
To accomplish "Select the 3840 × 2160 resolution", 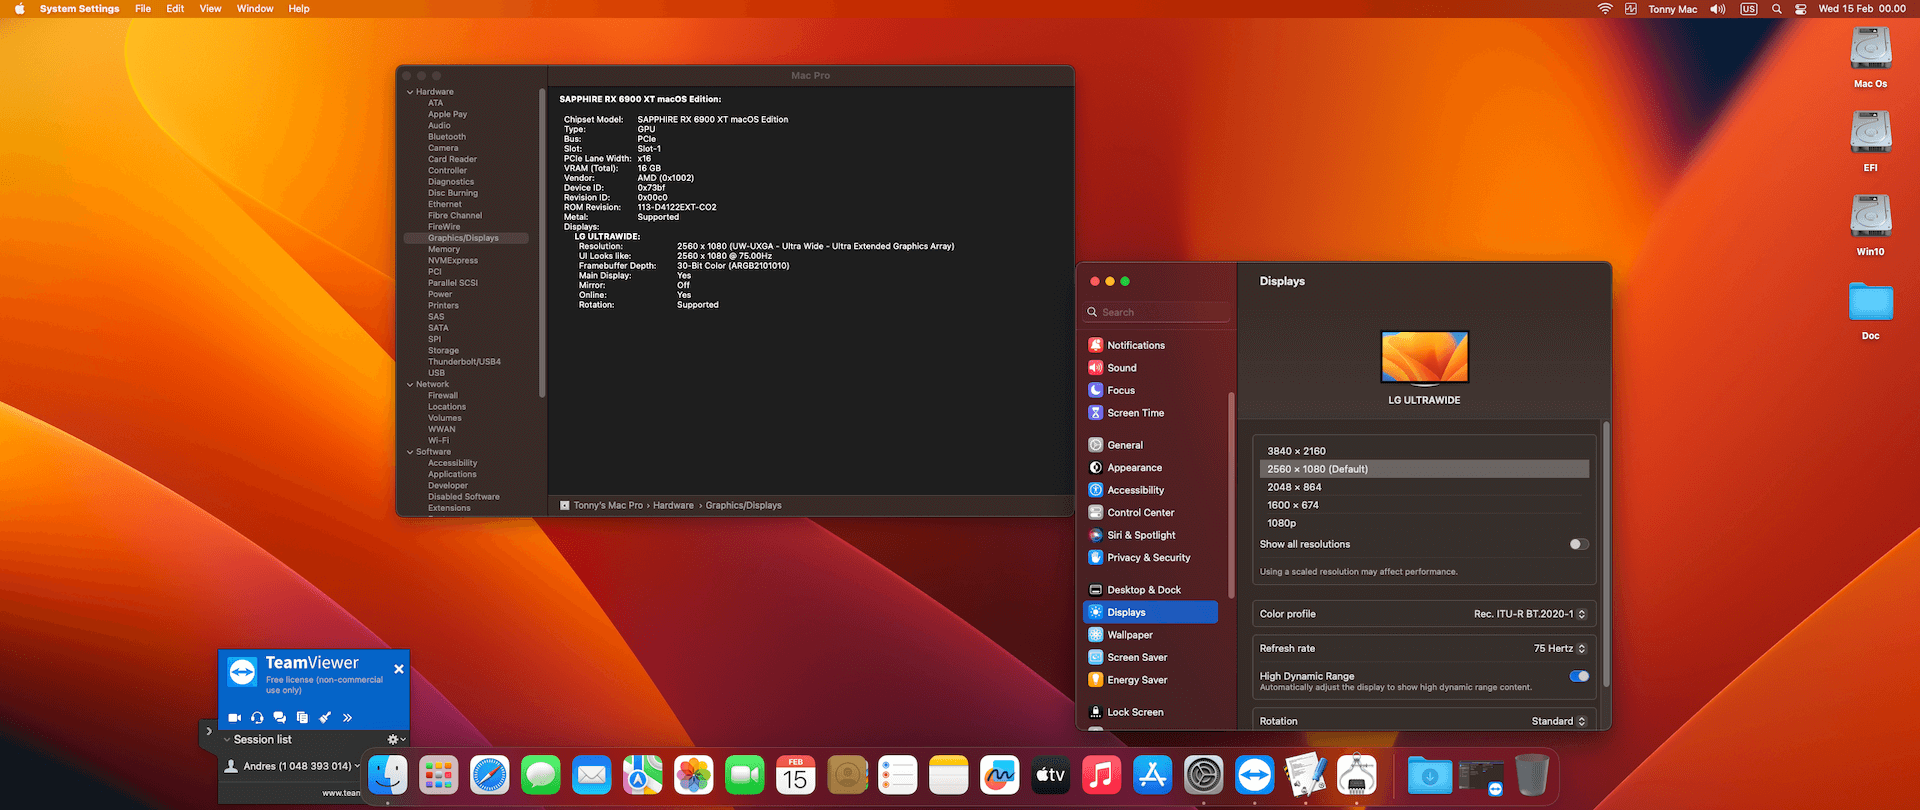I will [x=1296, y=451].
